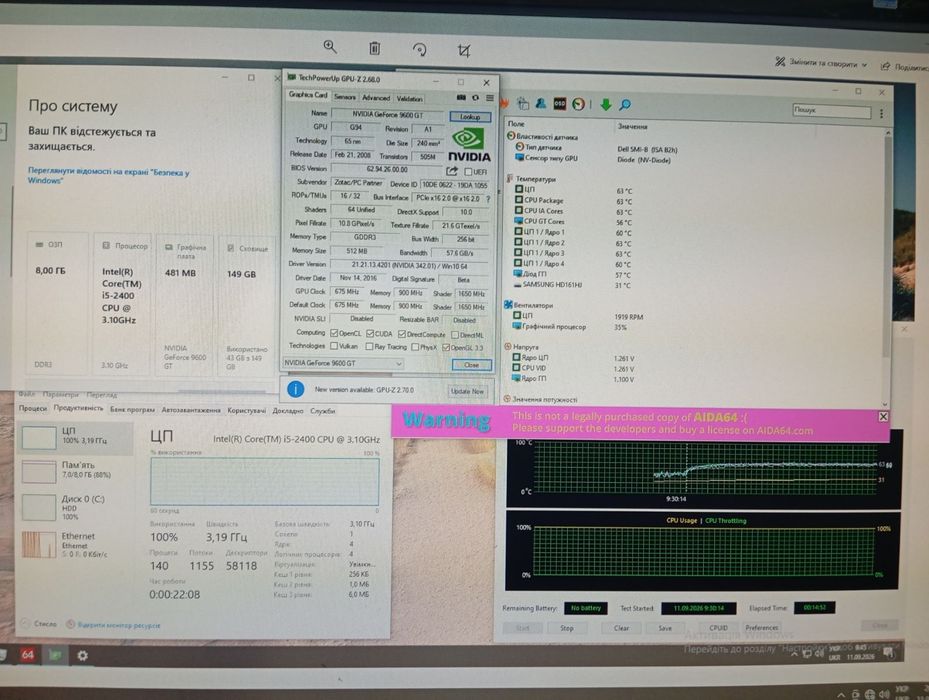
Task: Click the CPU Usage graph label in AIDA64
Action: (681, 520)
